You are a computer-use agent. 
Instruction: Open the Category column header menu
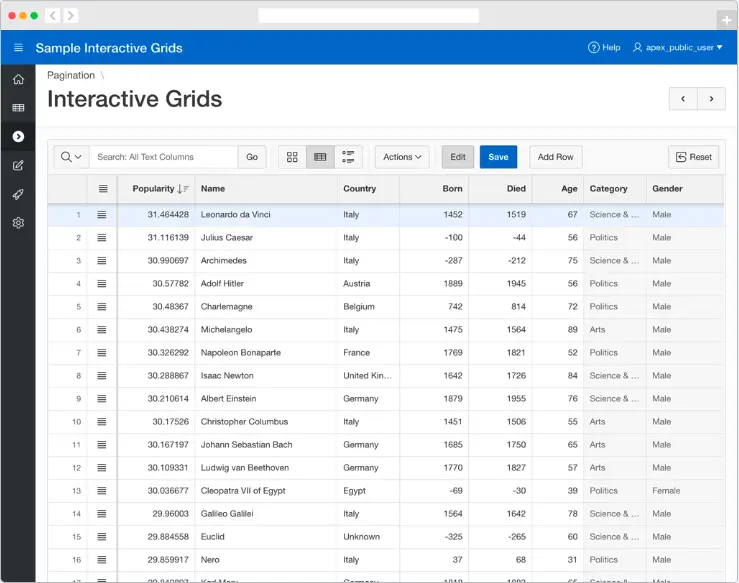pyautogui.click(x=615, y=189)
